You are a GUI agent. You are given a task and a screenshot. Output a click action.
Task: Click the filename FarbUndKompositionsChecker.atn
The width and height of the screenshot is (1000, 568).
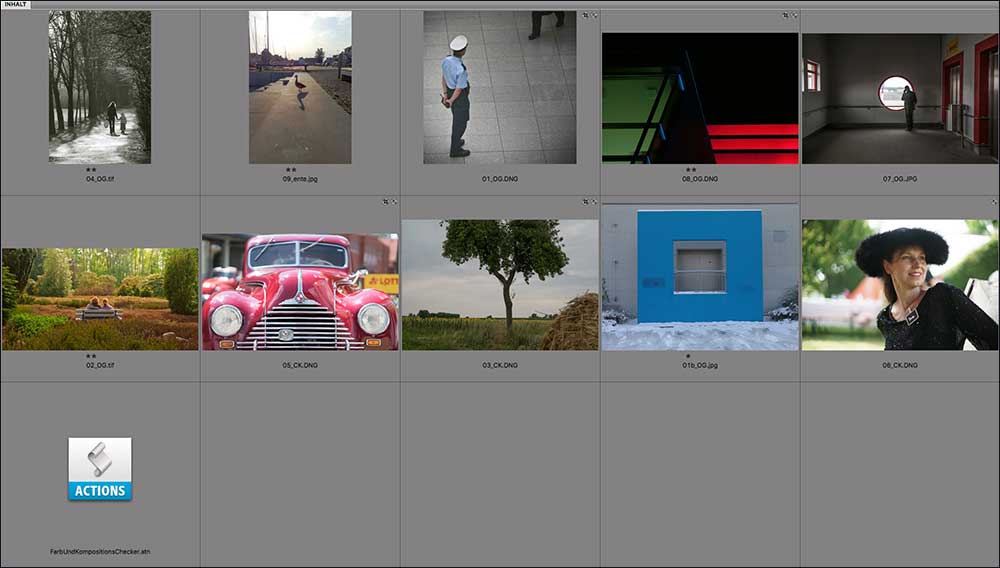(x=100, y=551)
